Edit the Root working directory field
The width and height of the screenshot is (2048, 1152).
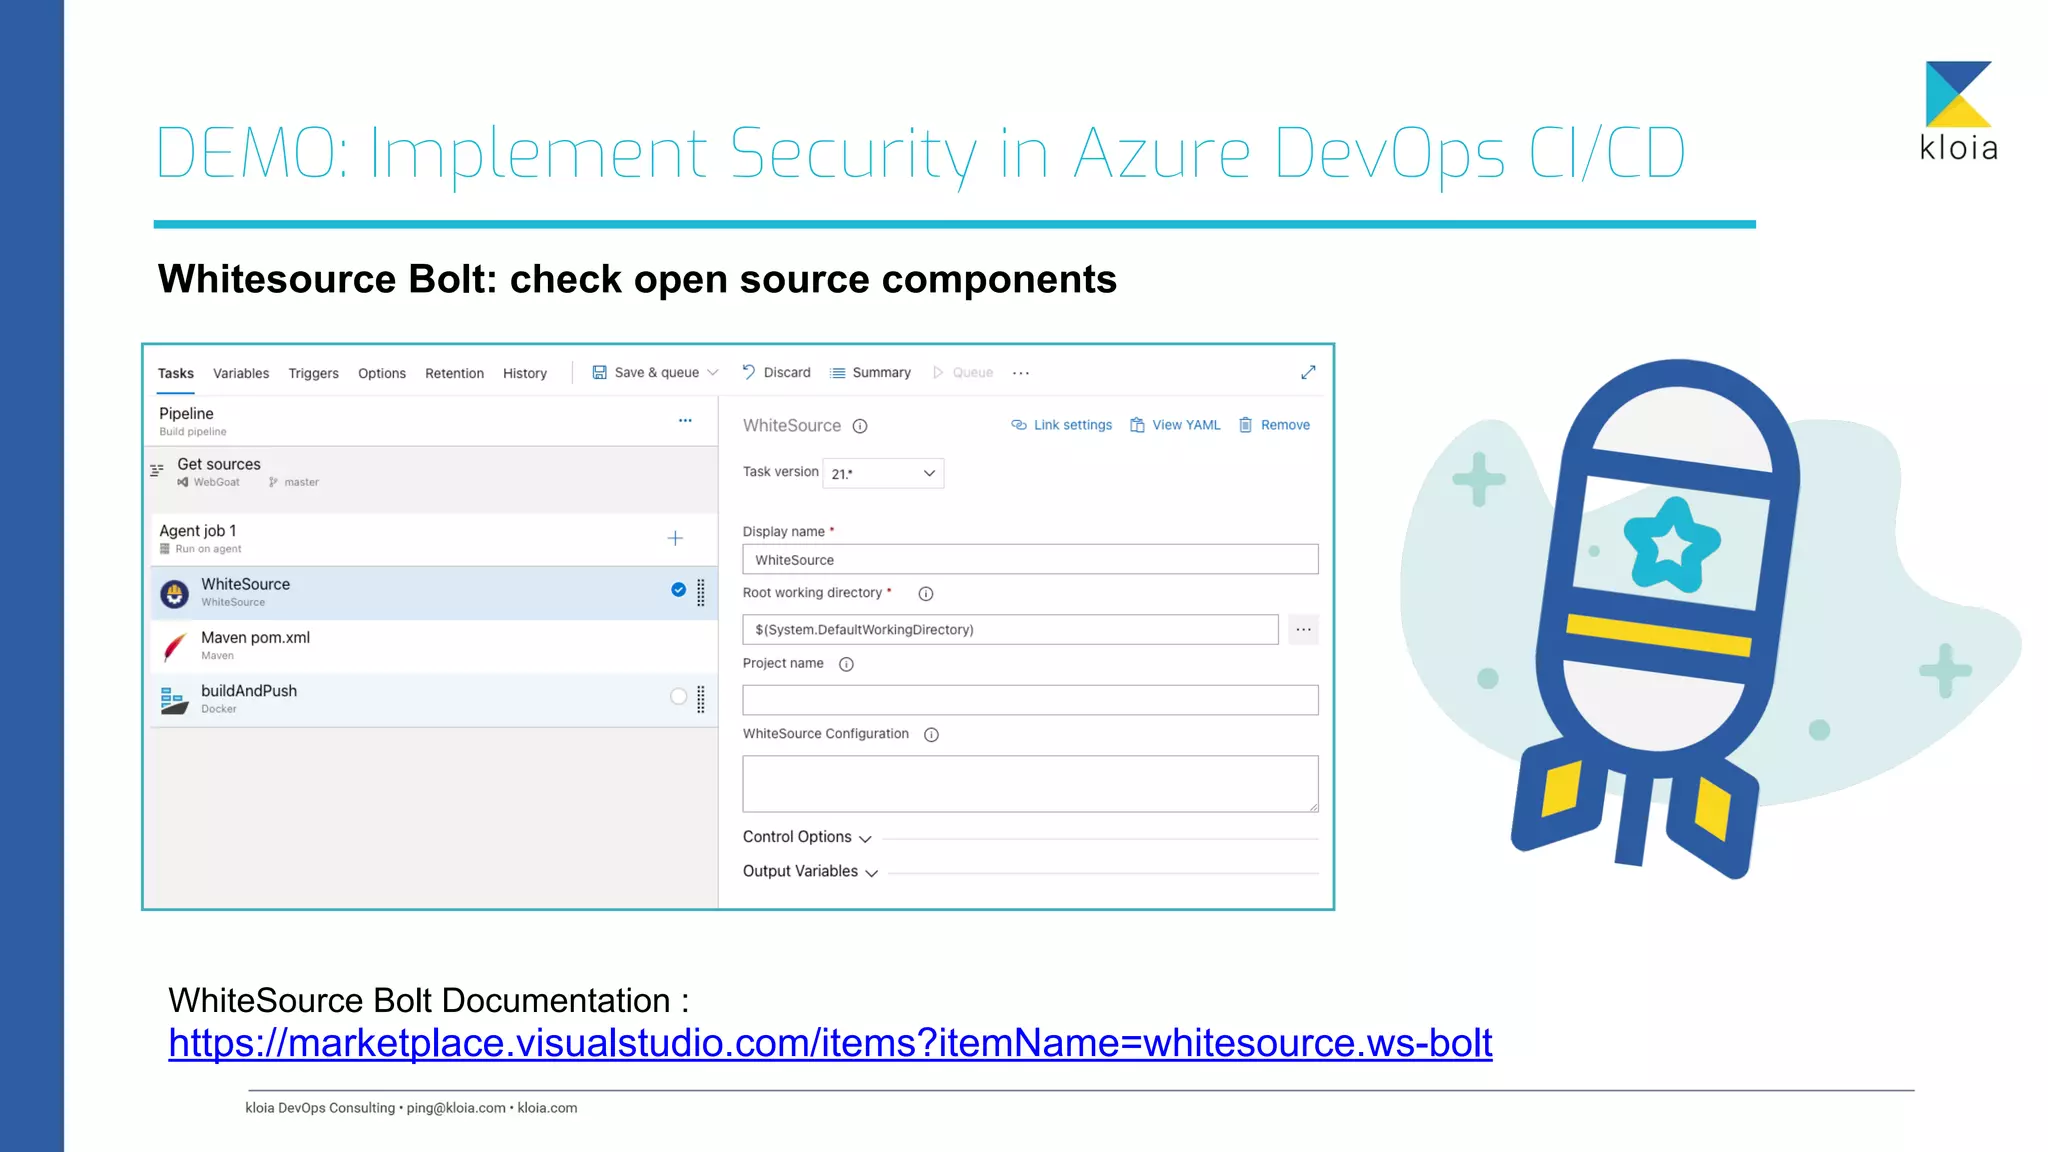(1010, 629)
